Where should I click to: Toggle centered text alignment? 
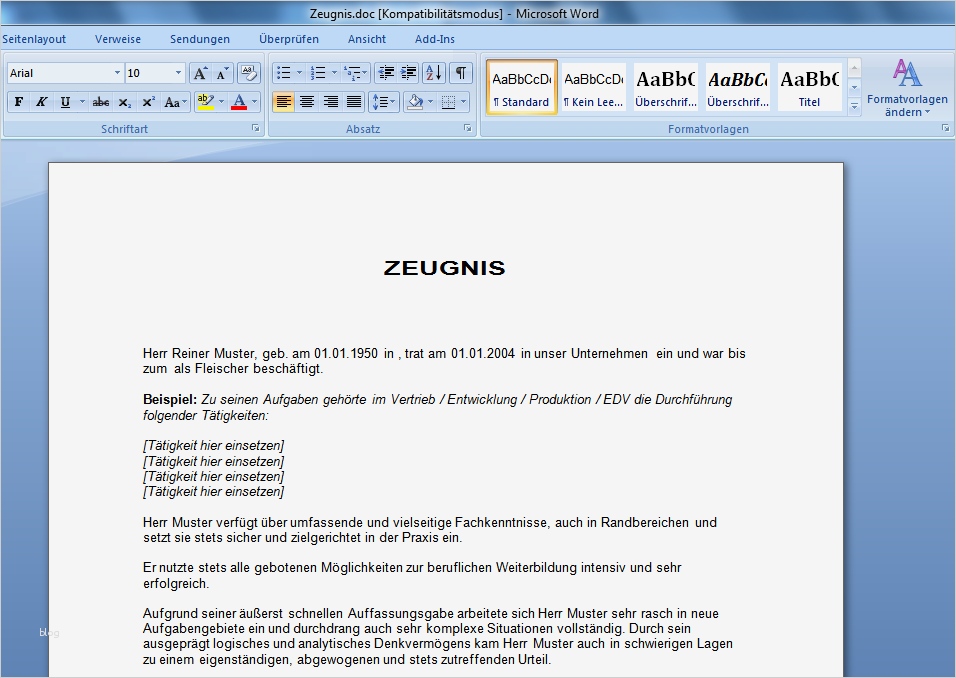[x=307, y=101]
